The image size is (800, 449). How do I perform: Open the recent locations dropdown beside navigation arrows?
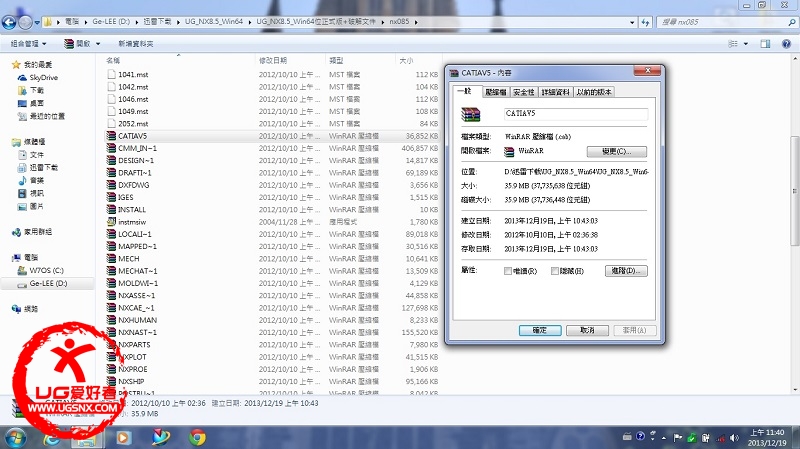click(37, 22)
